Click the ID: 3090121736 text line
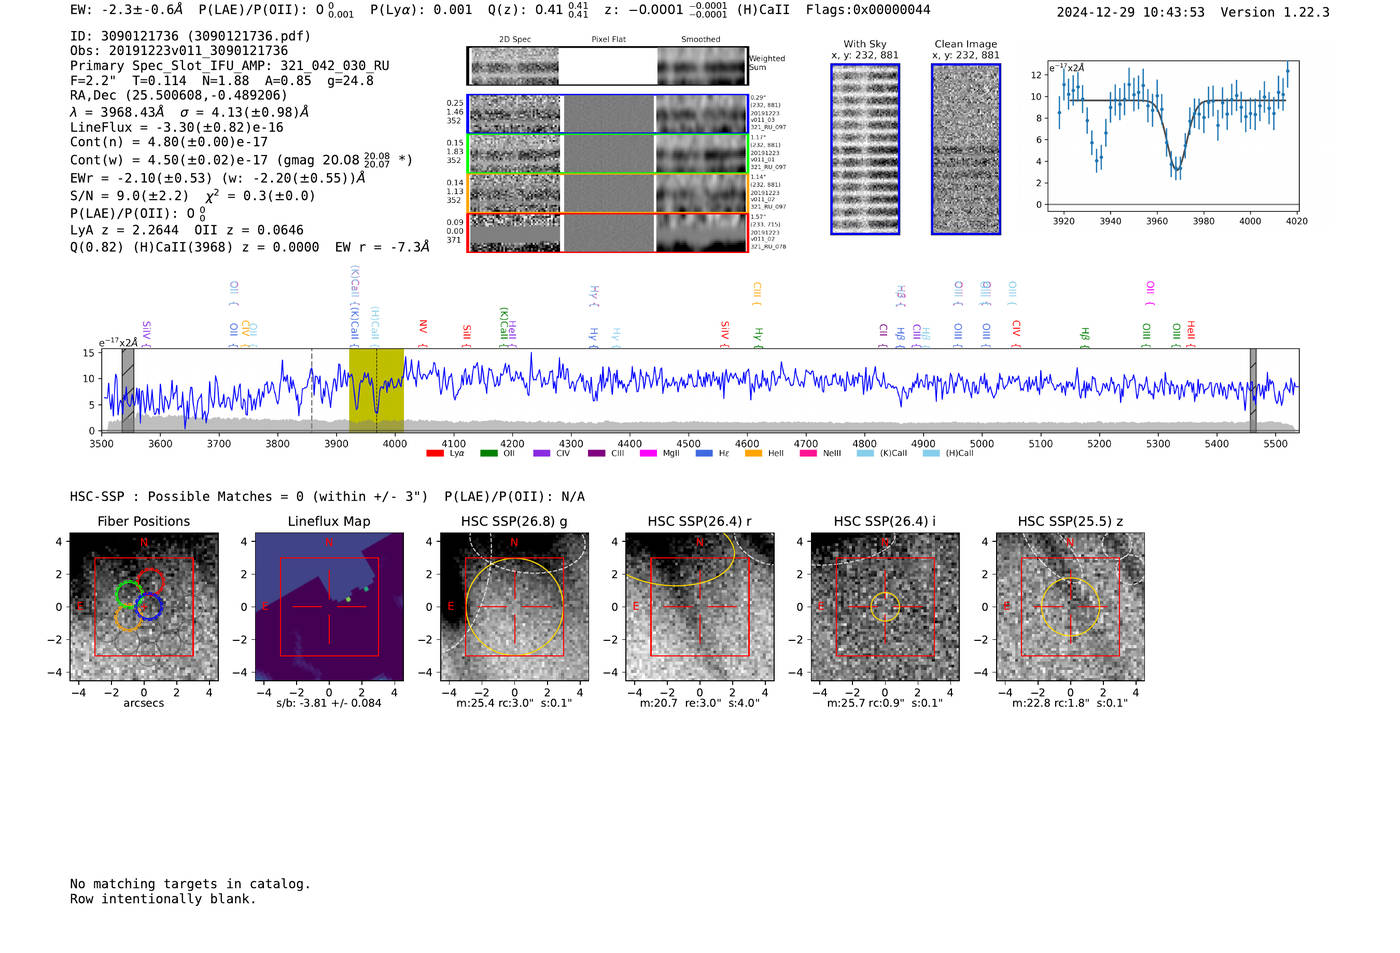This screenshot has width=1400, height=953. pyautogui.click(x=190, y=36)
